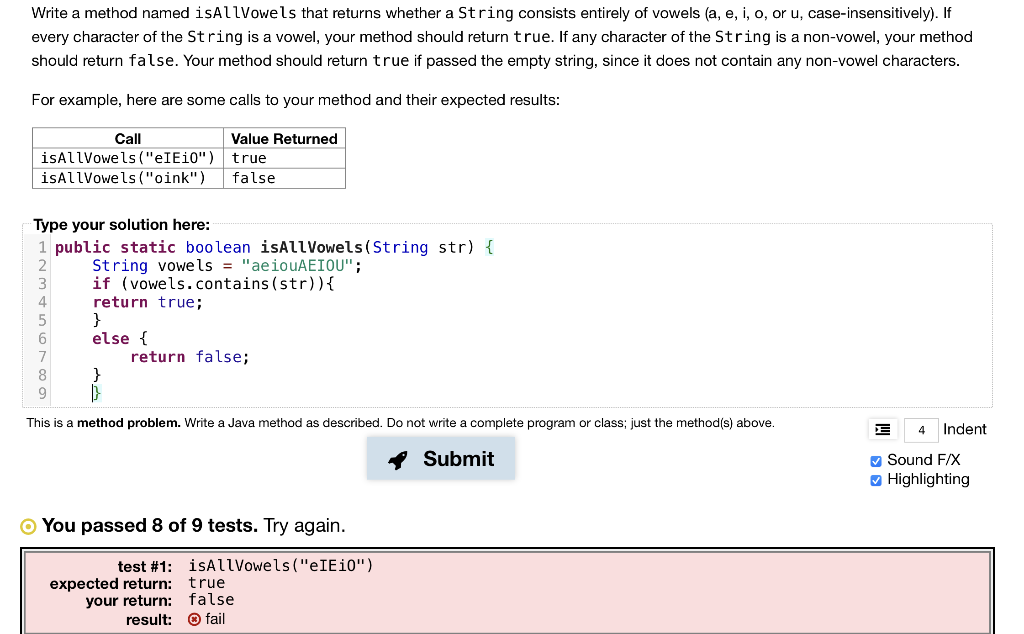Image resolution: width=1024 pixels, height=634 pixels.
Task: Click line number 3 in the editor
Action: 42,283
